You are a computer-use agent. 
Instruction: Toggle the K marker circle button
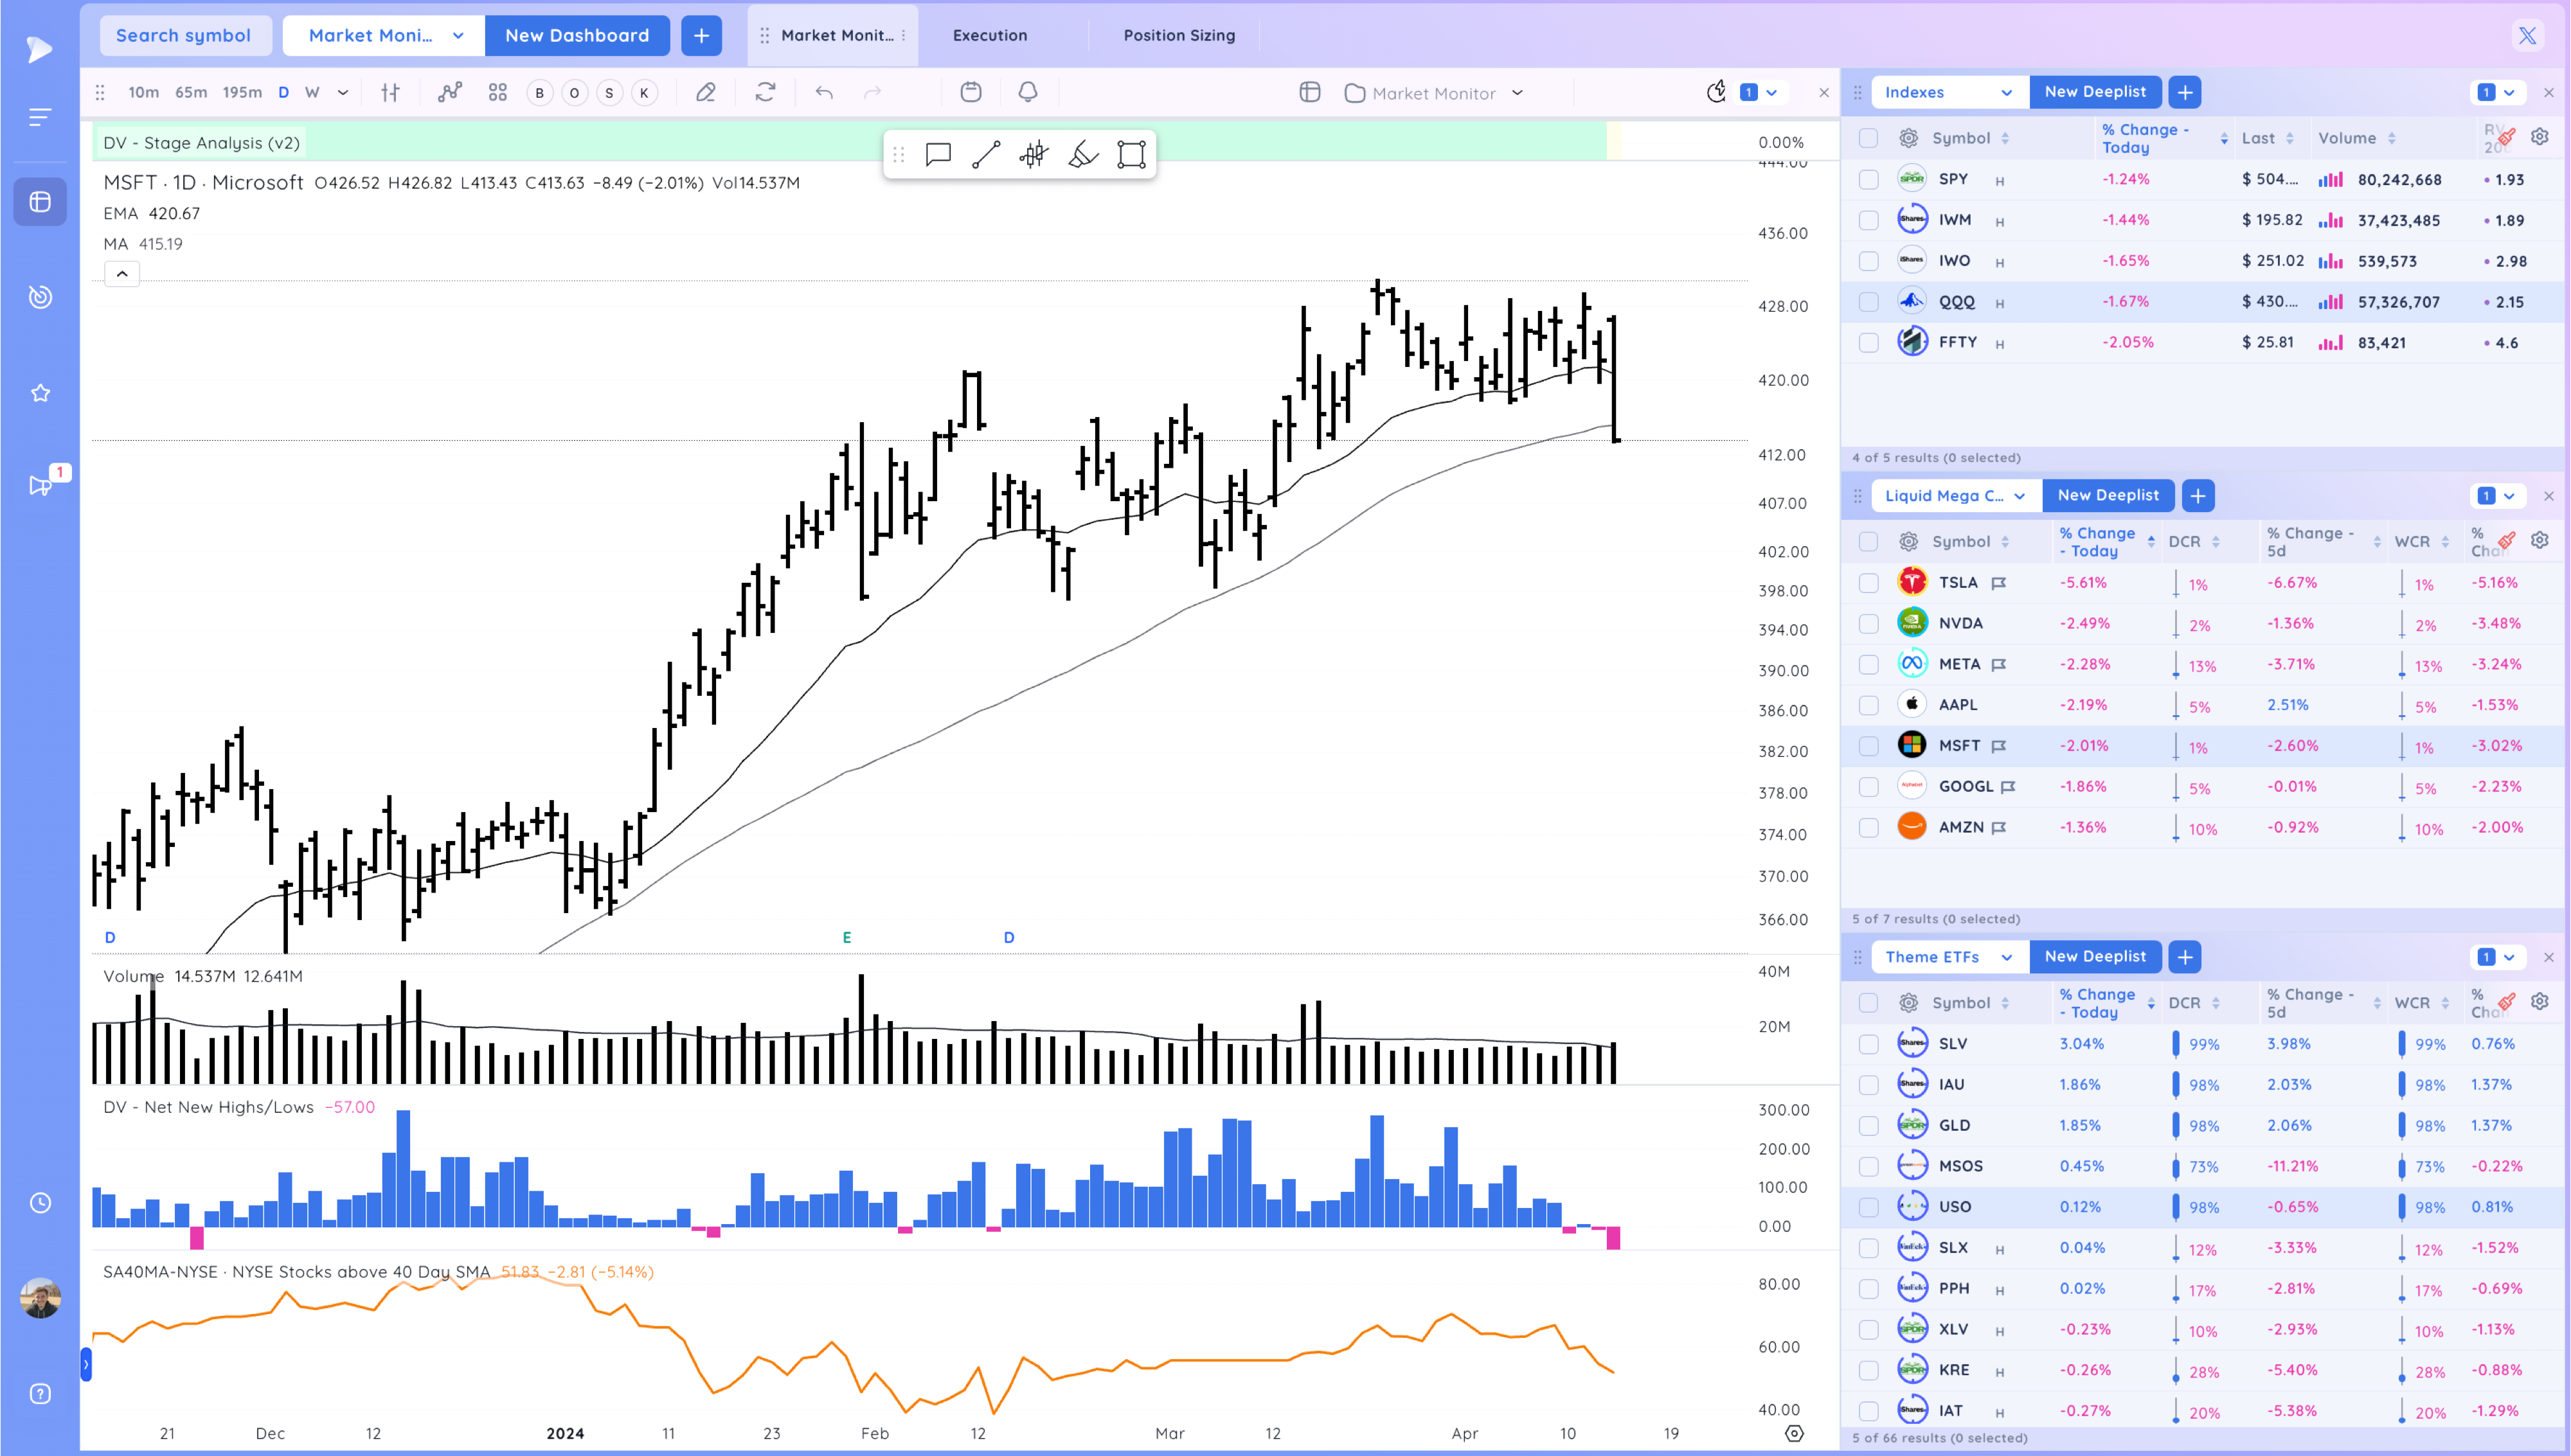pos(644,93)
